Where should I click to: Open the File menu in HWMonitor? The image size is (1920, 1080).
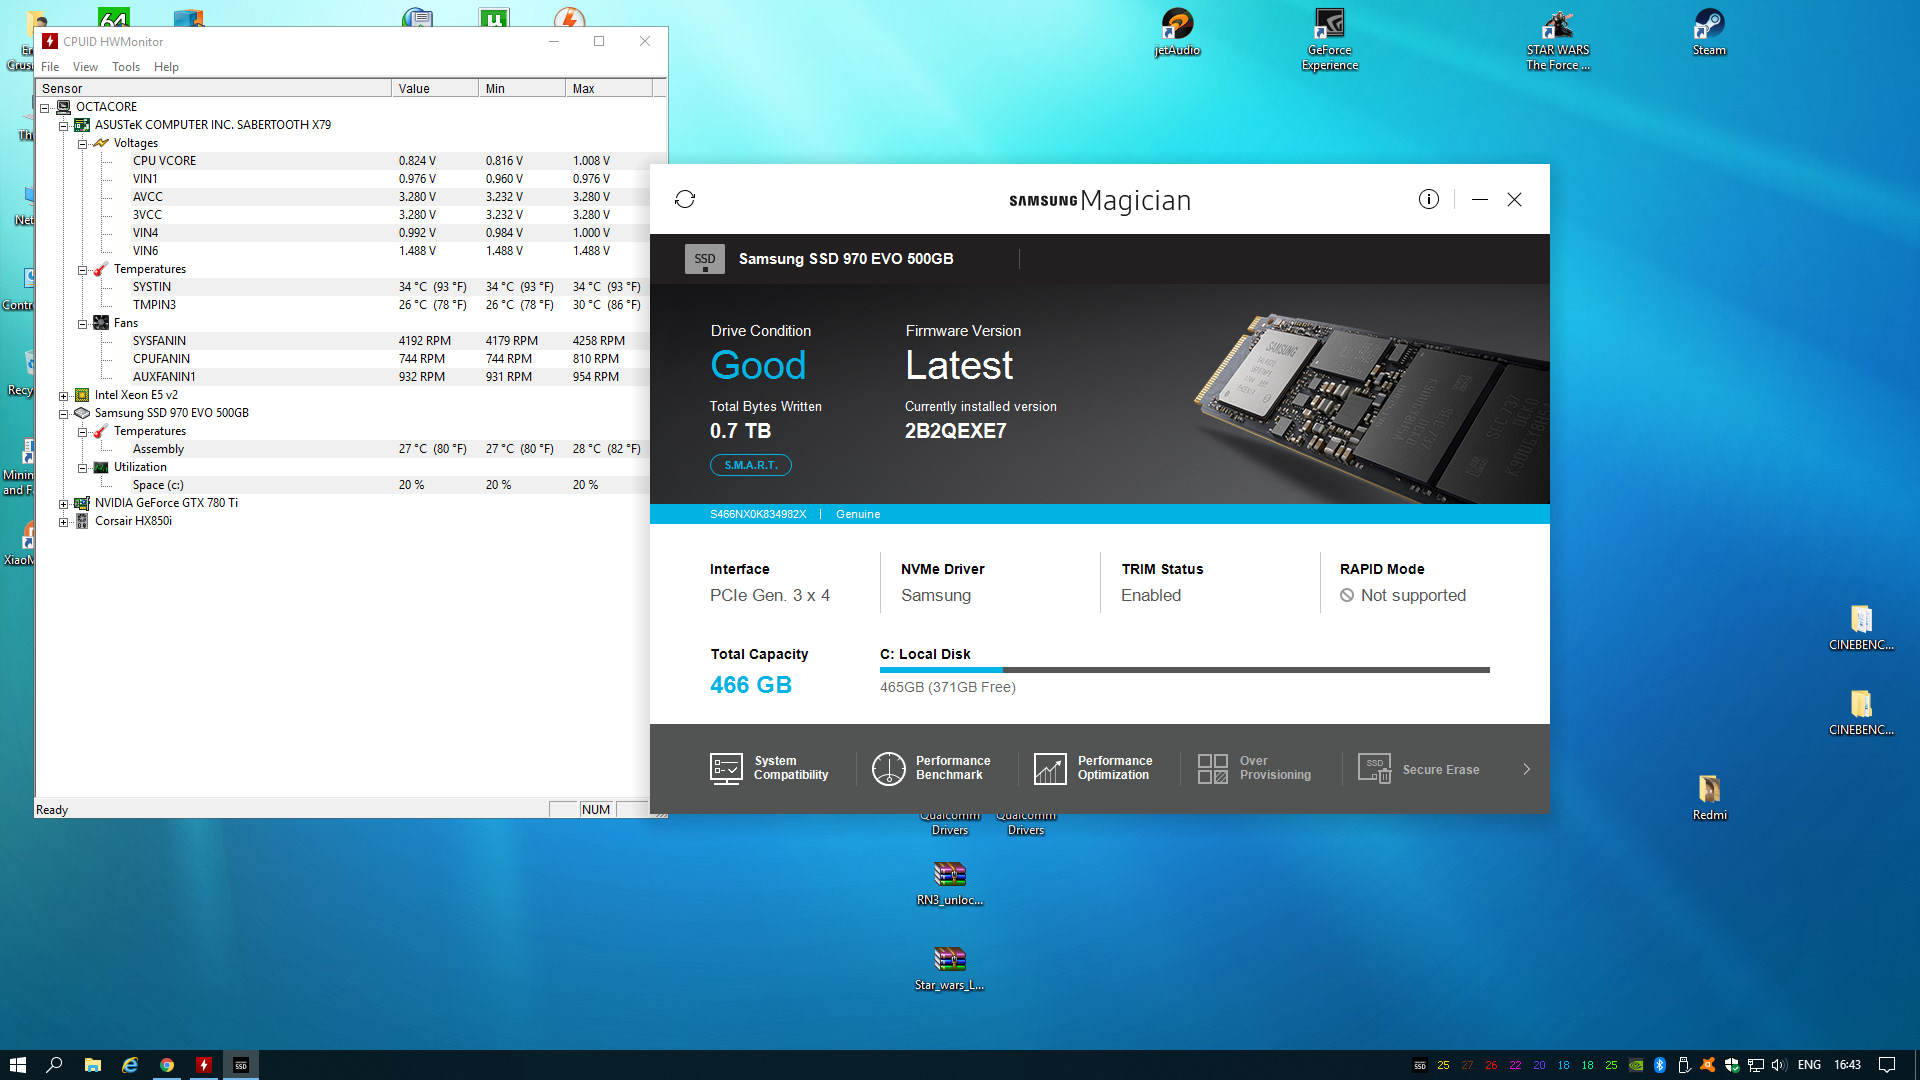(50, 67)
